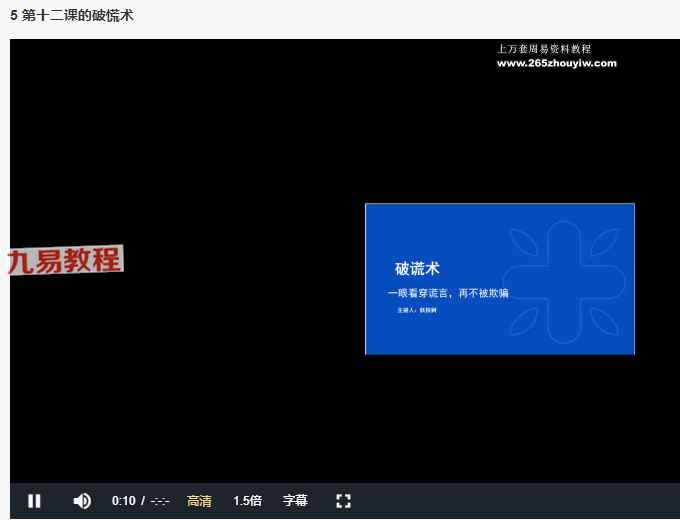This screenshot has height=520, width=680.
Task: Click the slide title 破谎术
Action: pyautogui.click(x=417, y=269)
